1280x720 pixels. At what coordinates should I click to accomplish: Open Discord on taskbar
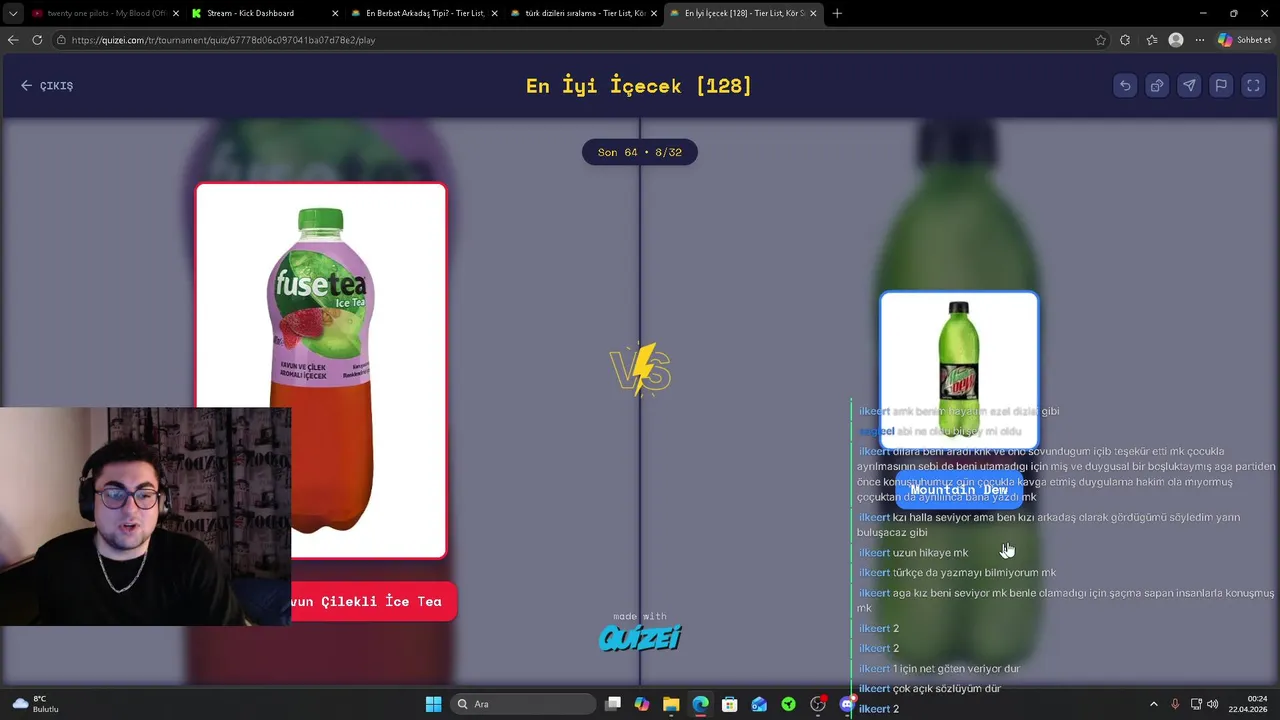(x=847, y=704)
